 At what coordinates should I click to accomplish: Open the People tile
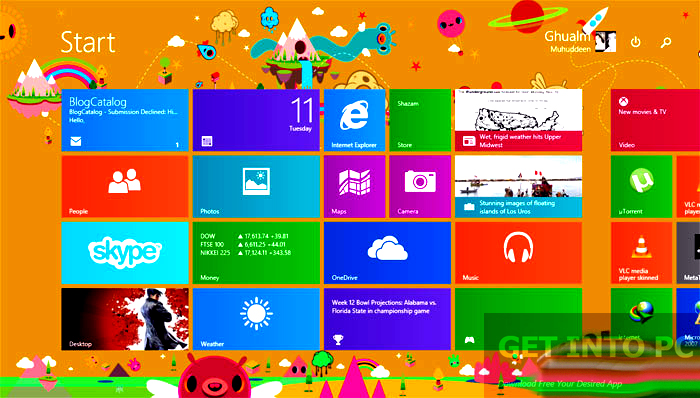point(125,187)
